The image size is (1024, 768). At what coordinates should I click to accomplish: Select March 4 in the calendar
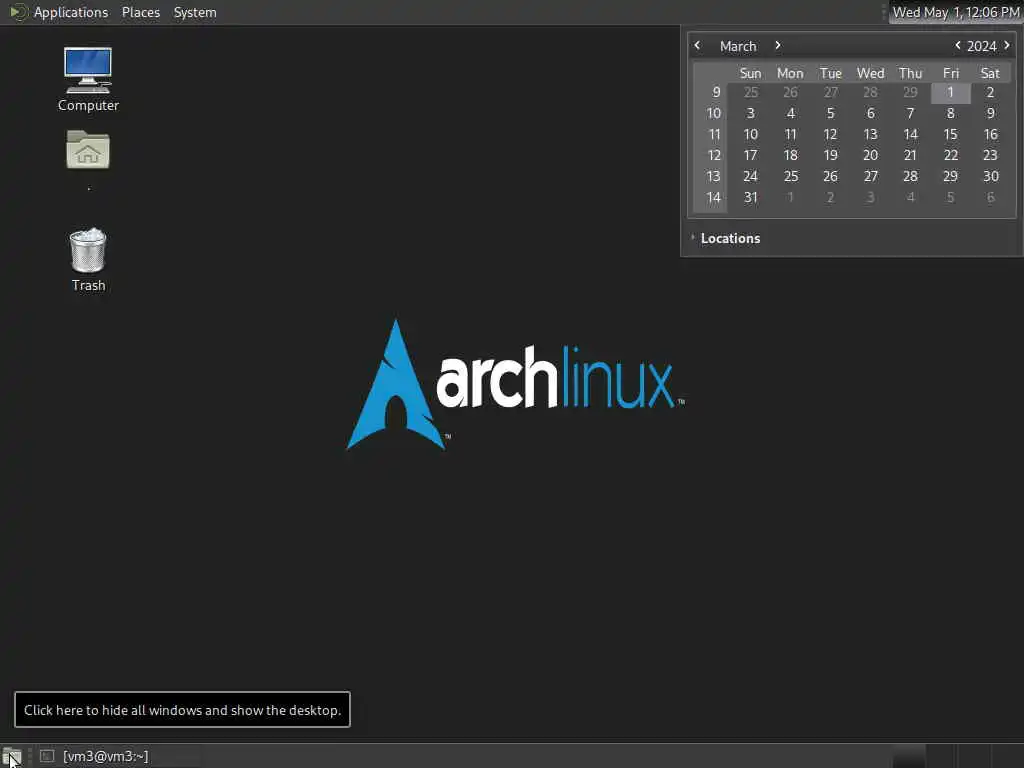tap(790, 113)
